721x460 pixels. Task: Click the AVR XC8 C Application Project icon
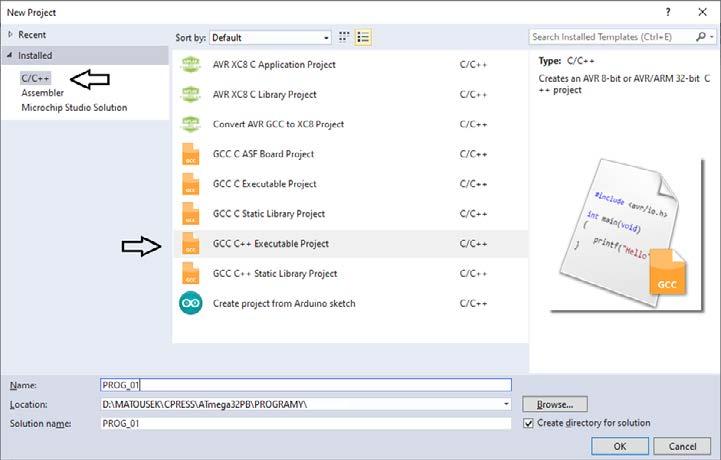(190, 64)
